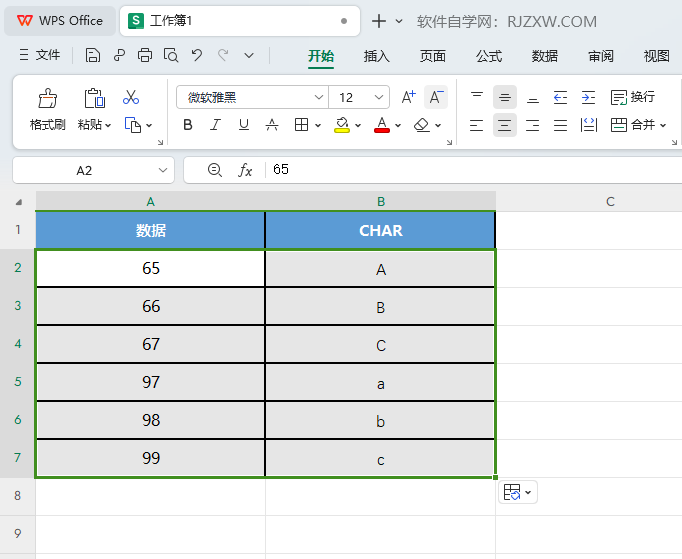The width and height of the screenshot is (682, 559).
Task: Increase font size with A+ icon
Action: (x=408, y=97)
